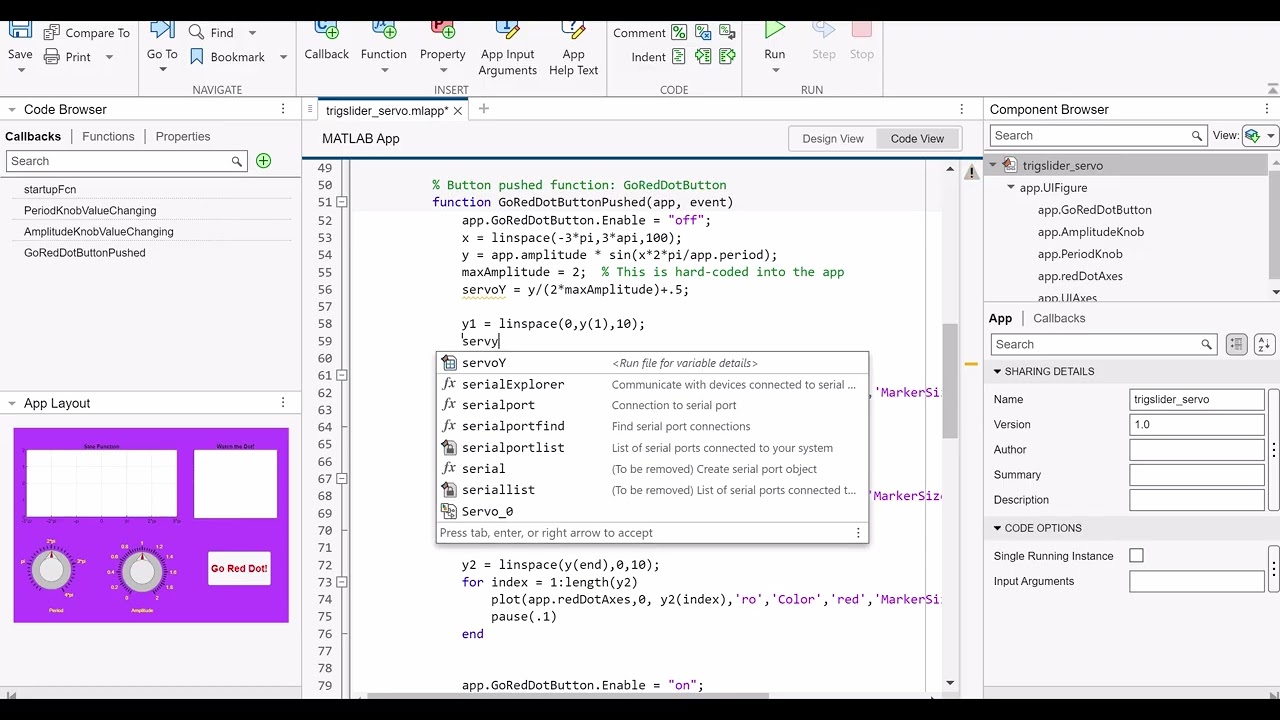Select app.PeriodKnob in the tree

tap(1080, 254)
